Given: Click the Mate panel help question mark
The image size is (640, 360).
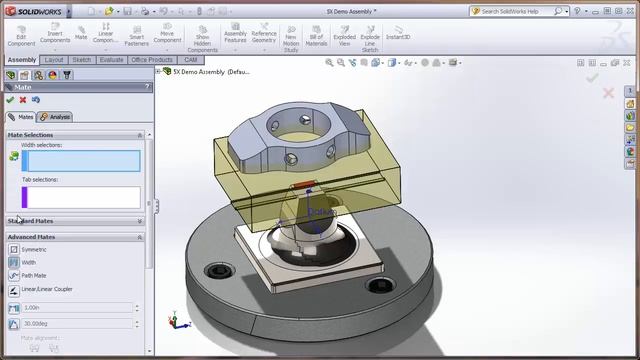Looking at the screenshot, I should point(147,87).
